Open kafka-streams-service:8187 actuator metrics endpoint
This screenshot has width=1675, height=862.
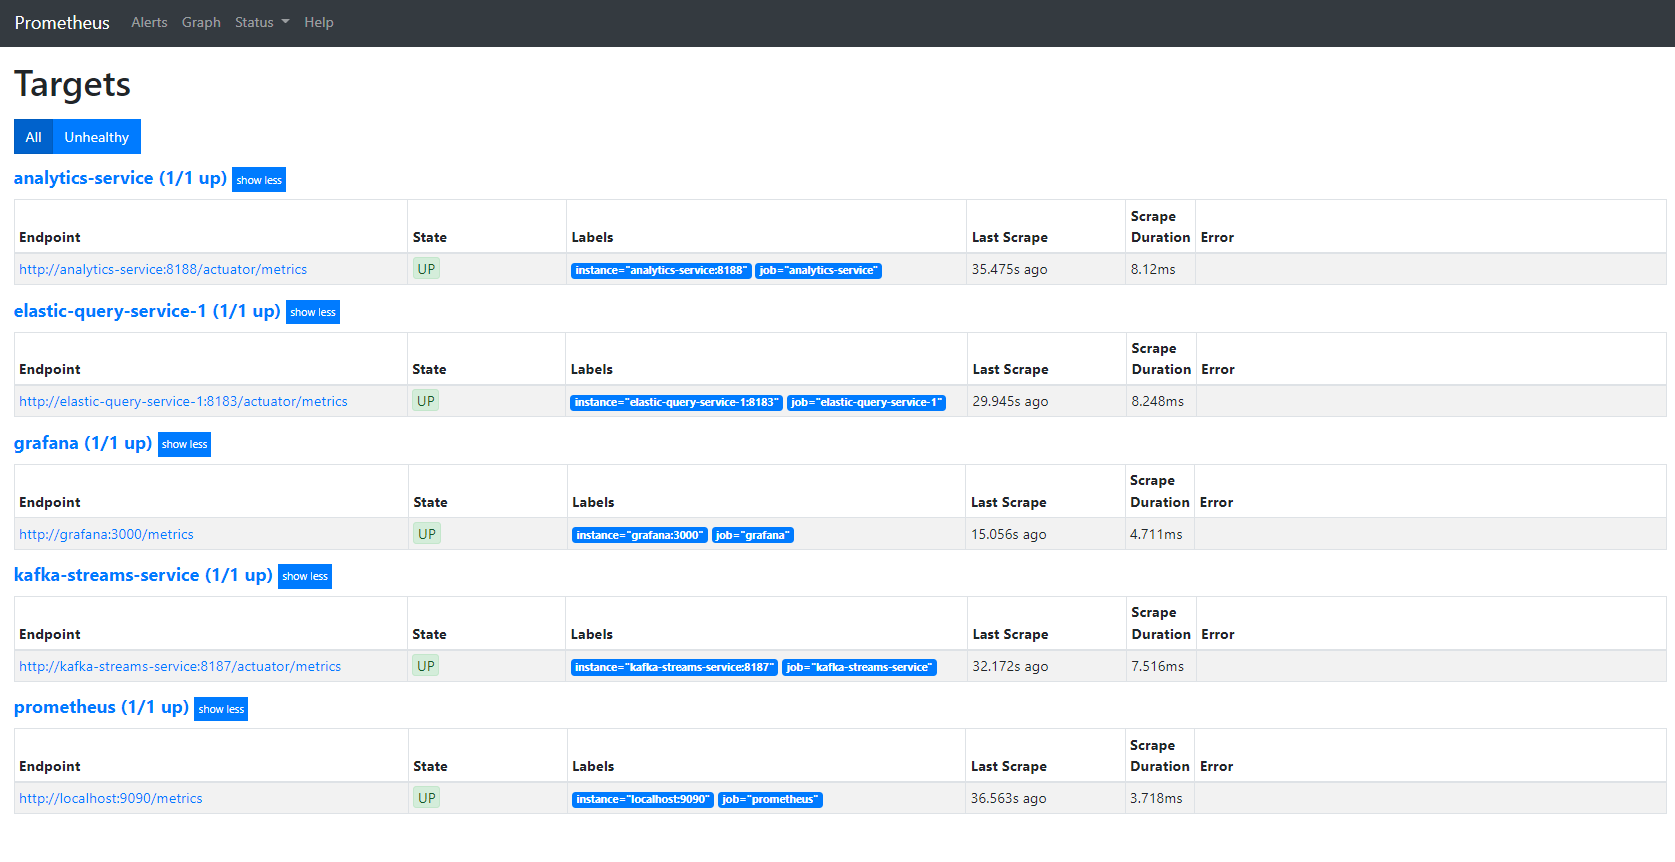(180, 666)
